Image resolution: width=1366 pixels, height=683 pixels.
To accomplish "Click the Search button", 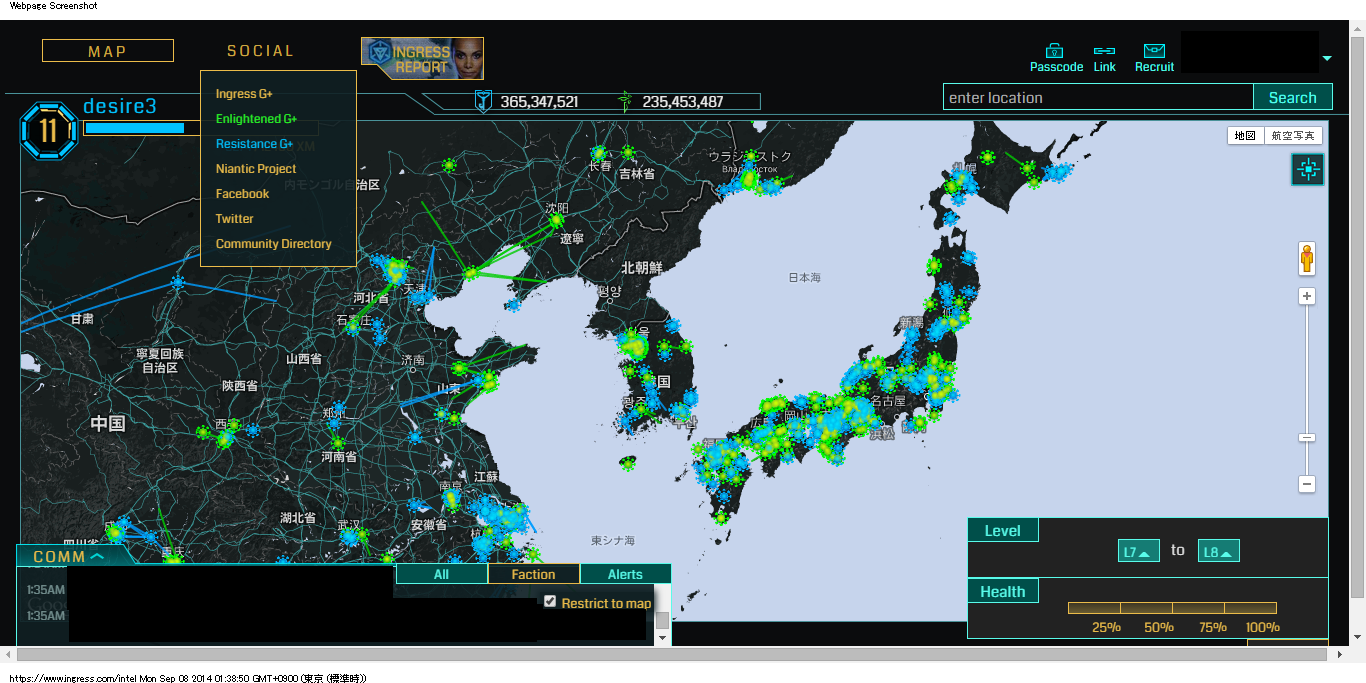I will pyautogui.click(x=1292, y=97).
